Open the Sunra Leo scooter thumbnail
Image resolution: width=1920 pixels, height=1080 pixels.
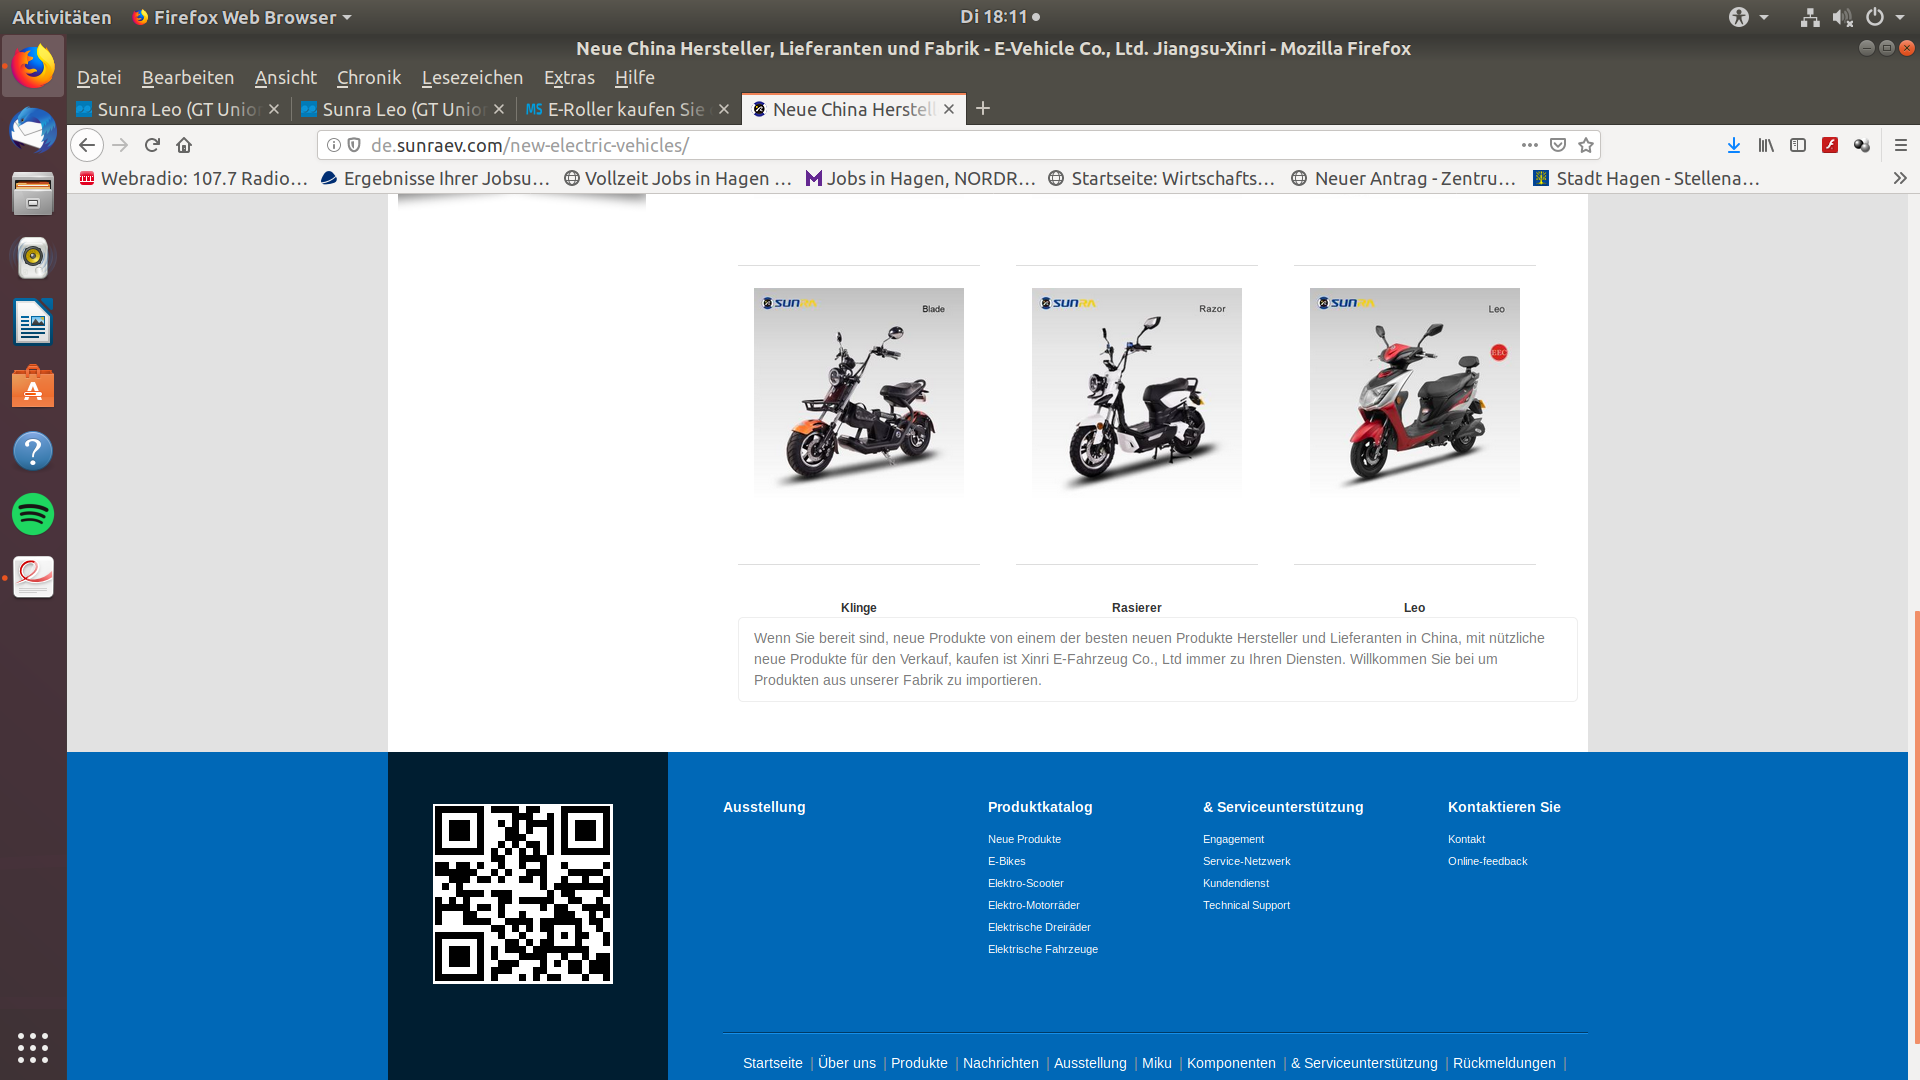tap(1414, 392)
